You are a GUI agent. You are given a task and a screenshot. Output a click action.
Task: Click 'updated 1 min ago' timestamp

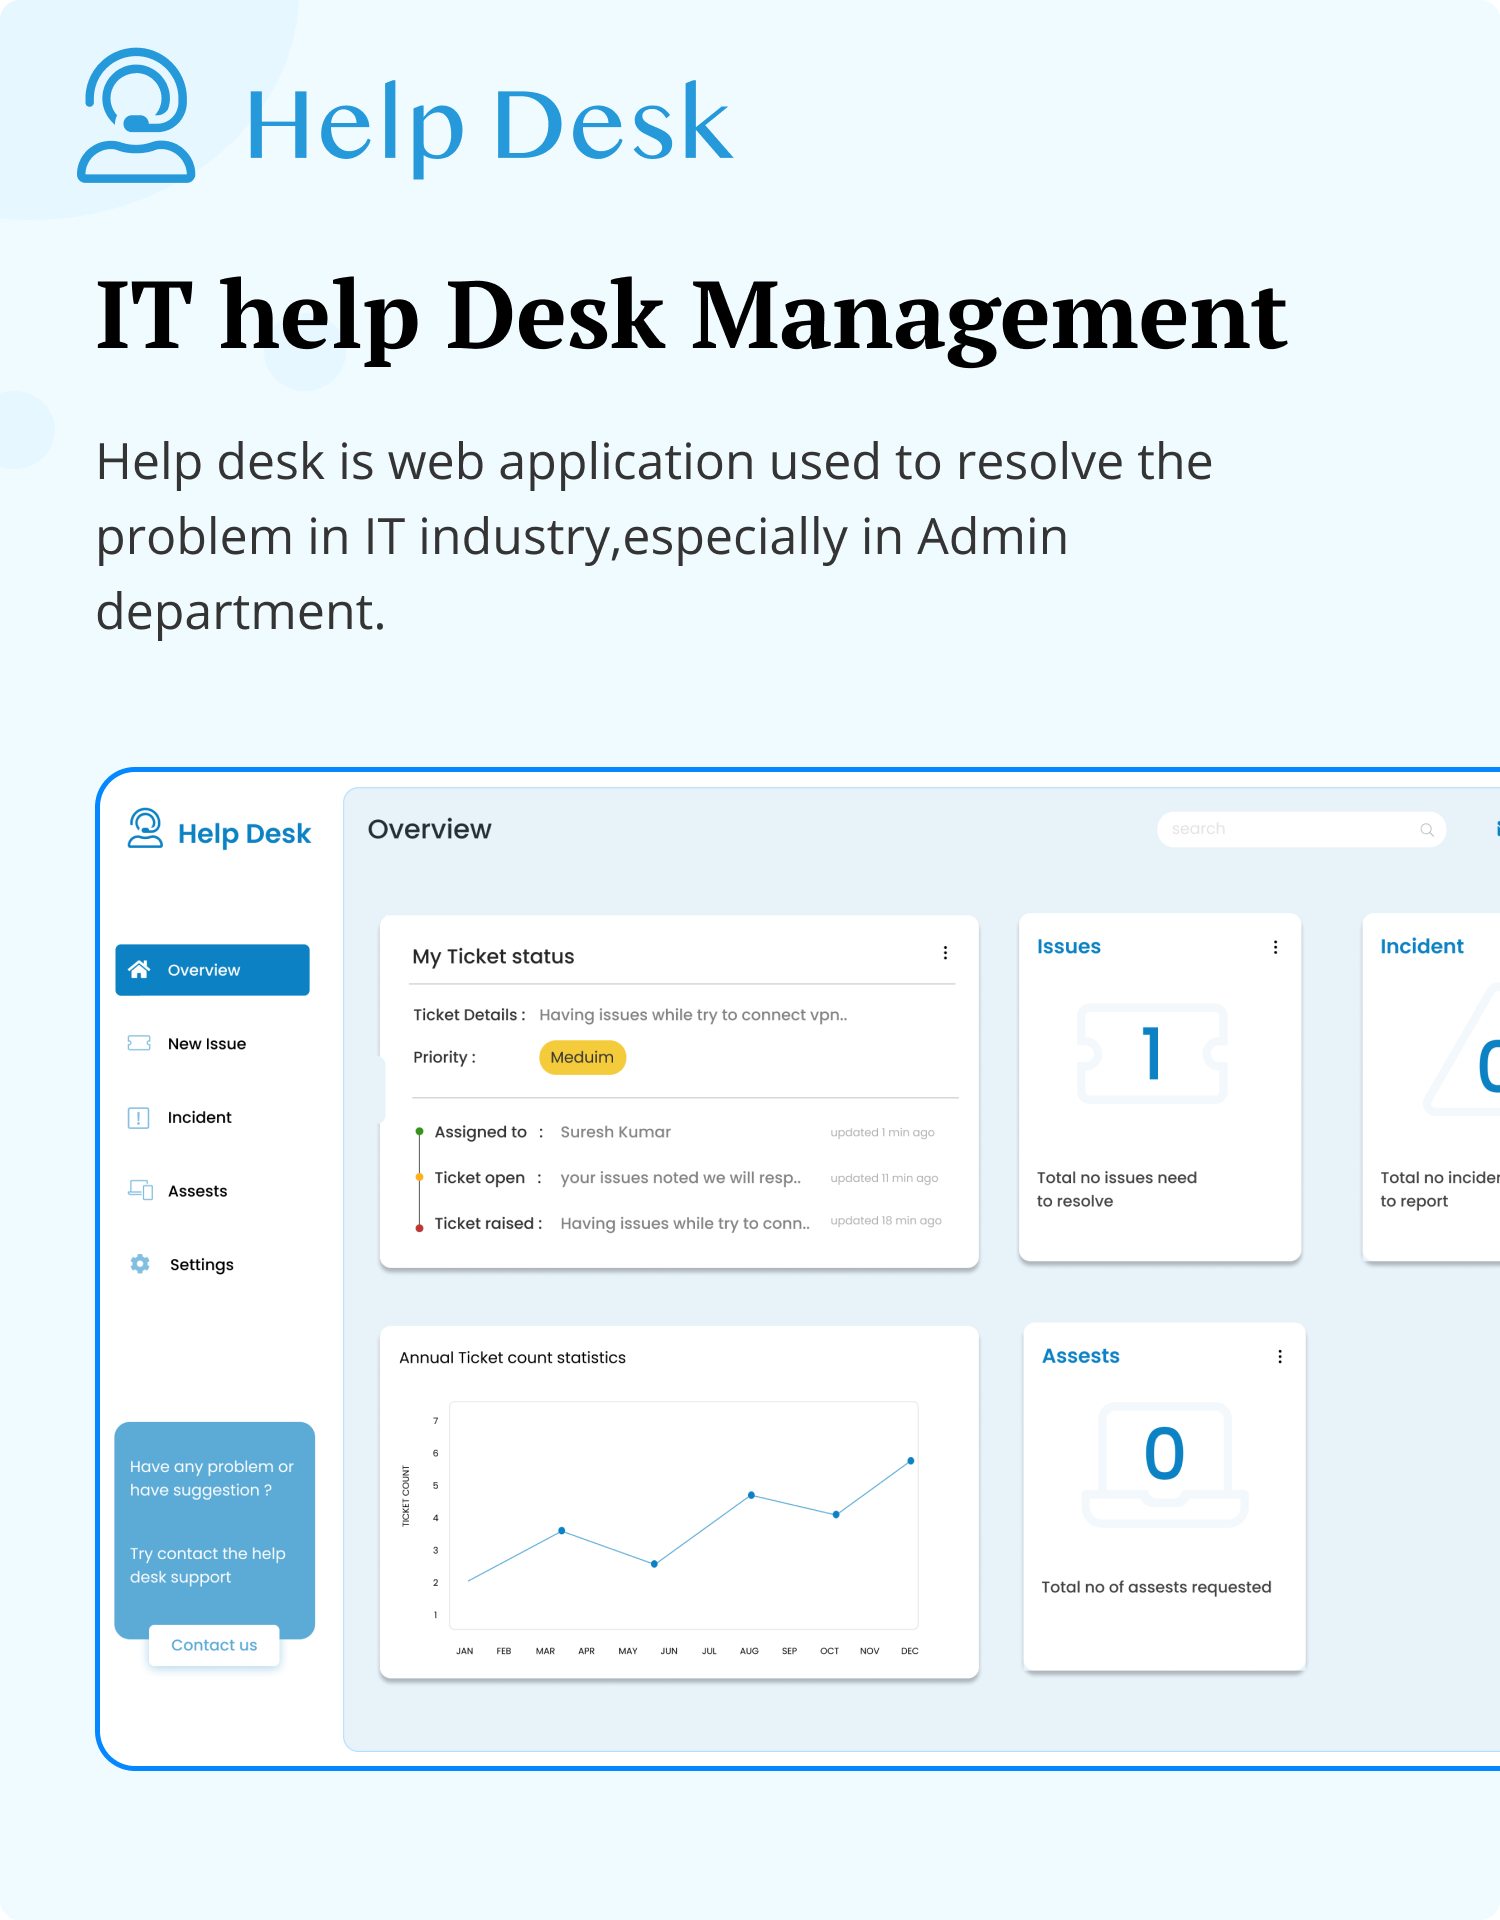click(x=882, y=1132)
